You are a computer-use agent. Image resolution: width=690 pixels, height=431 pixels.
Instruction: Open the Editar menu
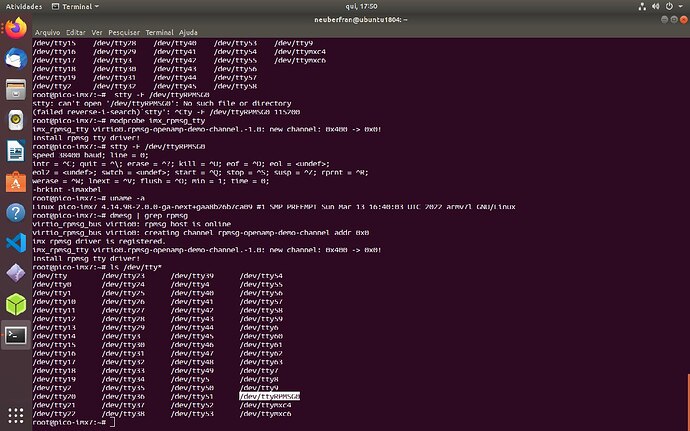(76, 31)
